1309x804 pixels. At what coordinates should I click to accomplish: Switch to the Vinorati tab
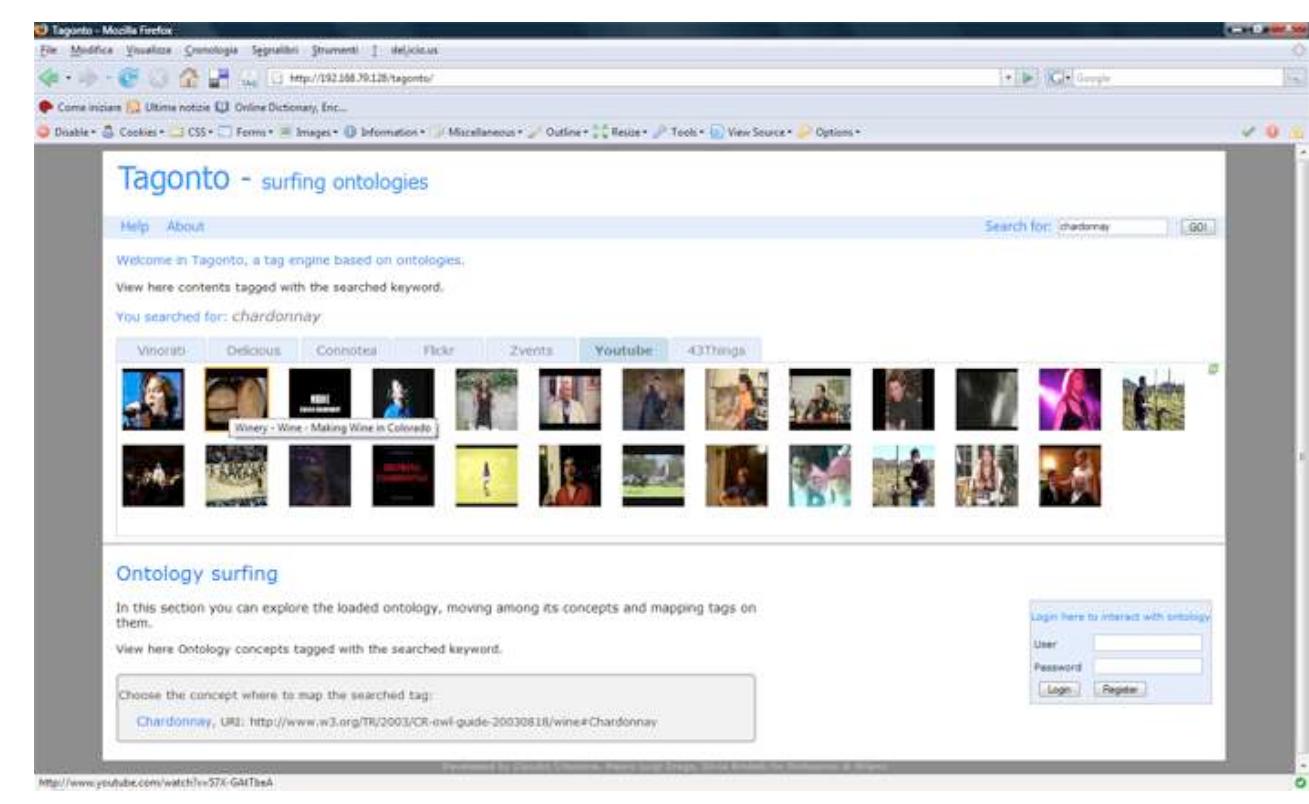159,350
